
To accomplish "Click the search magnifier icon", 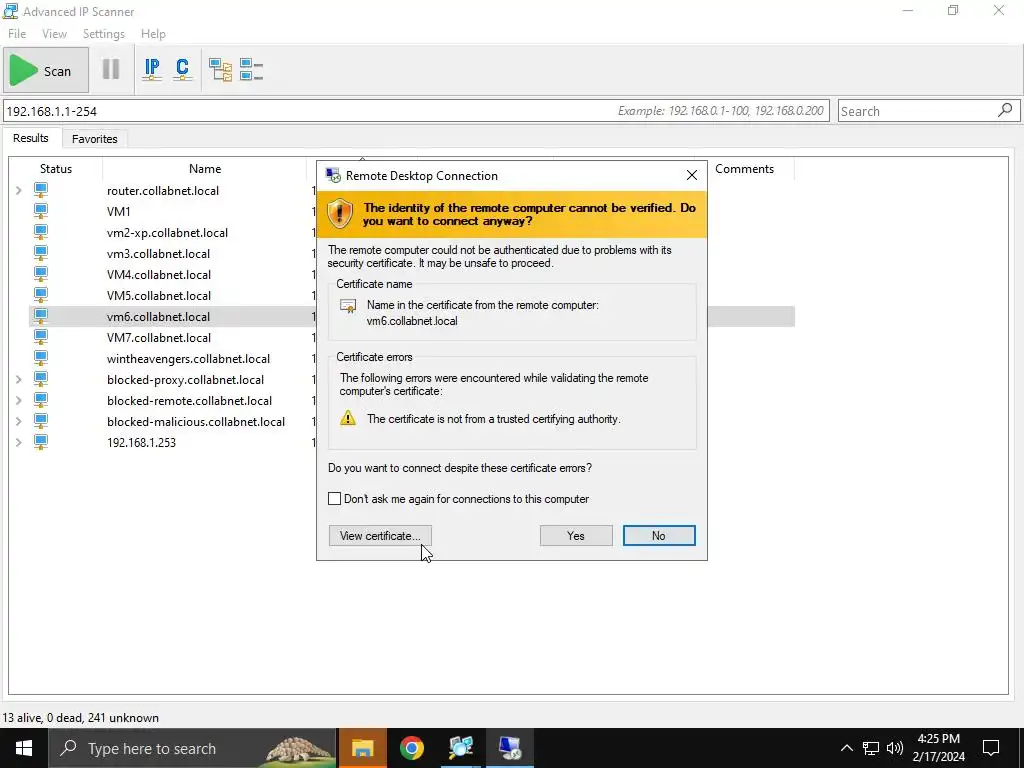I will (x=1006, y=110).
